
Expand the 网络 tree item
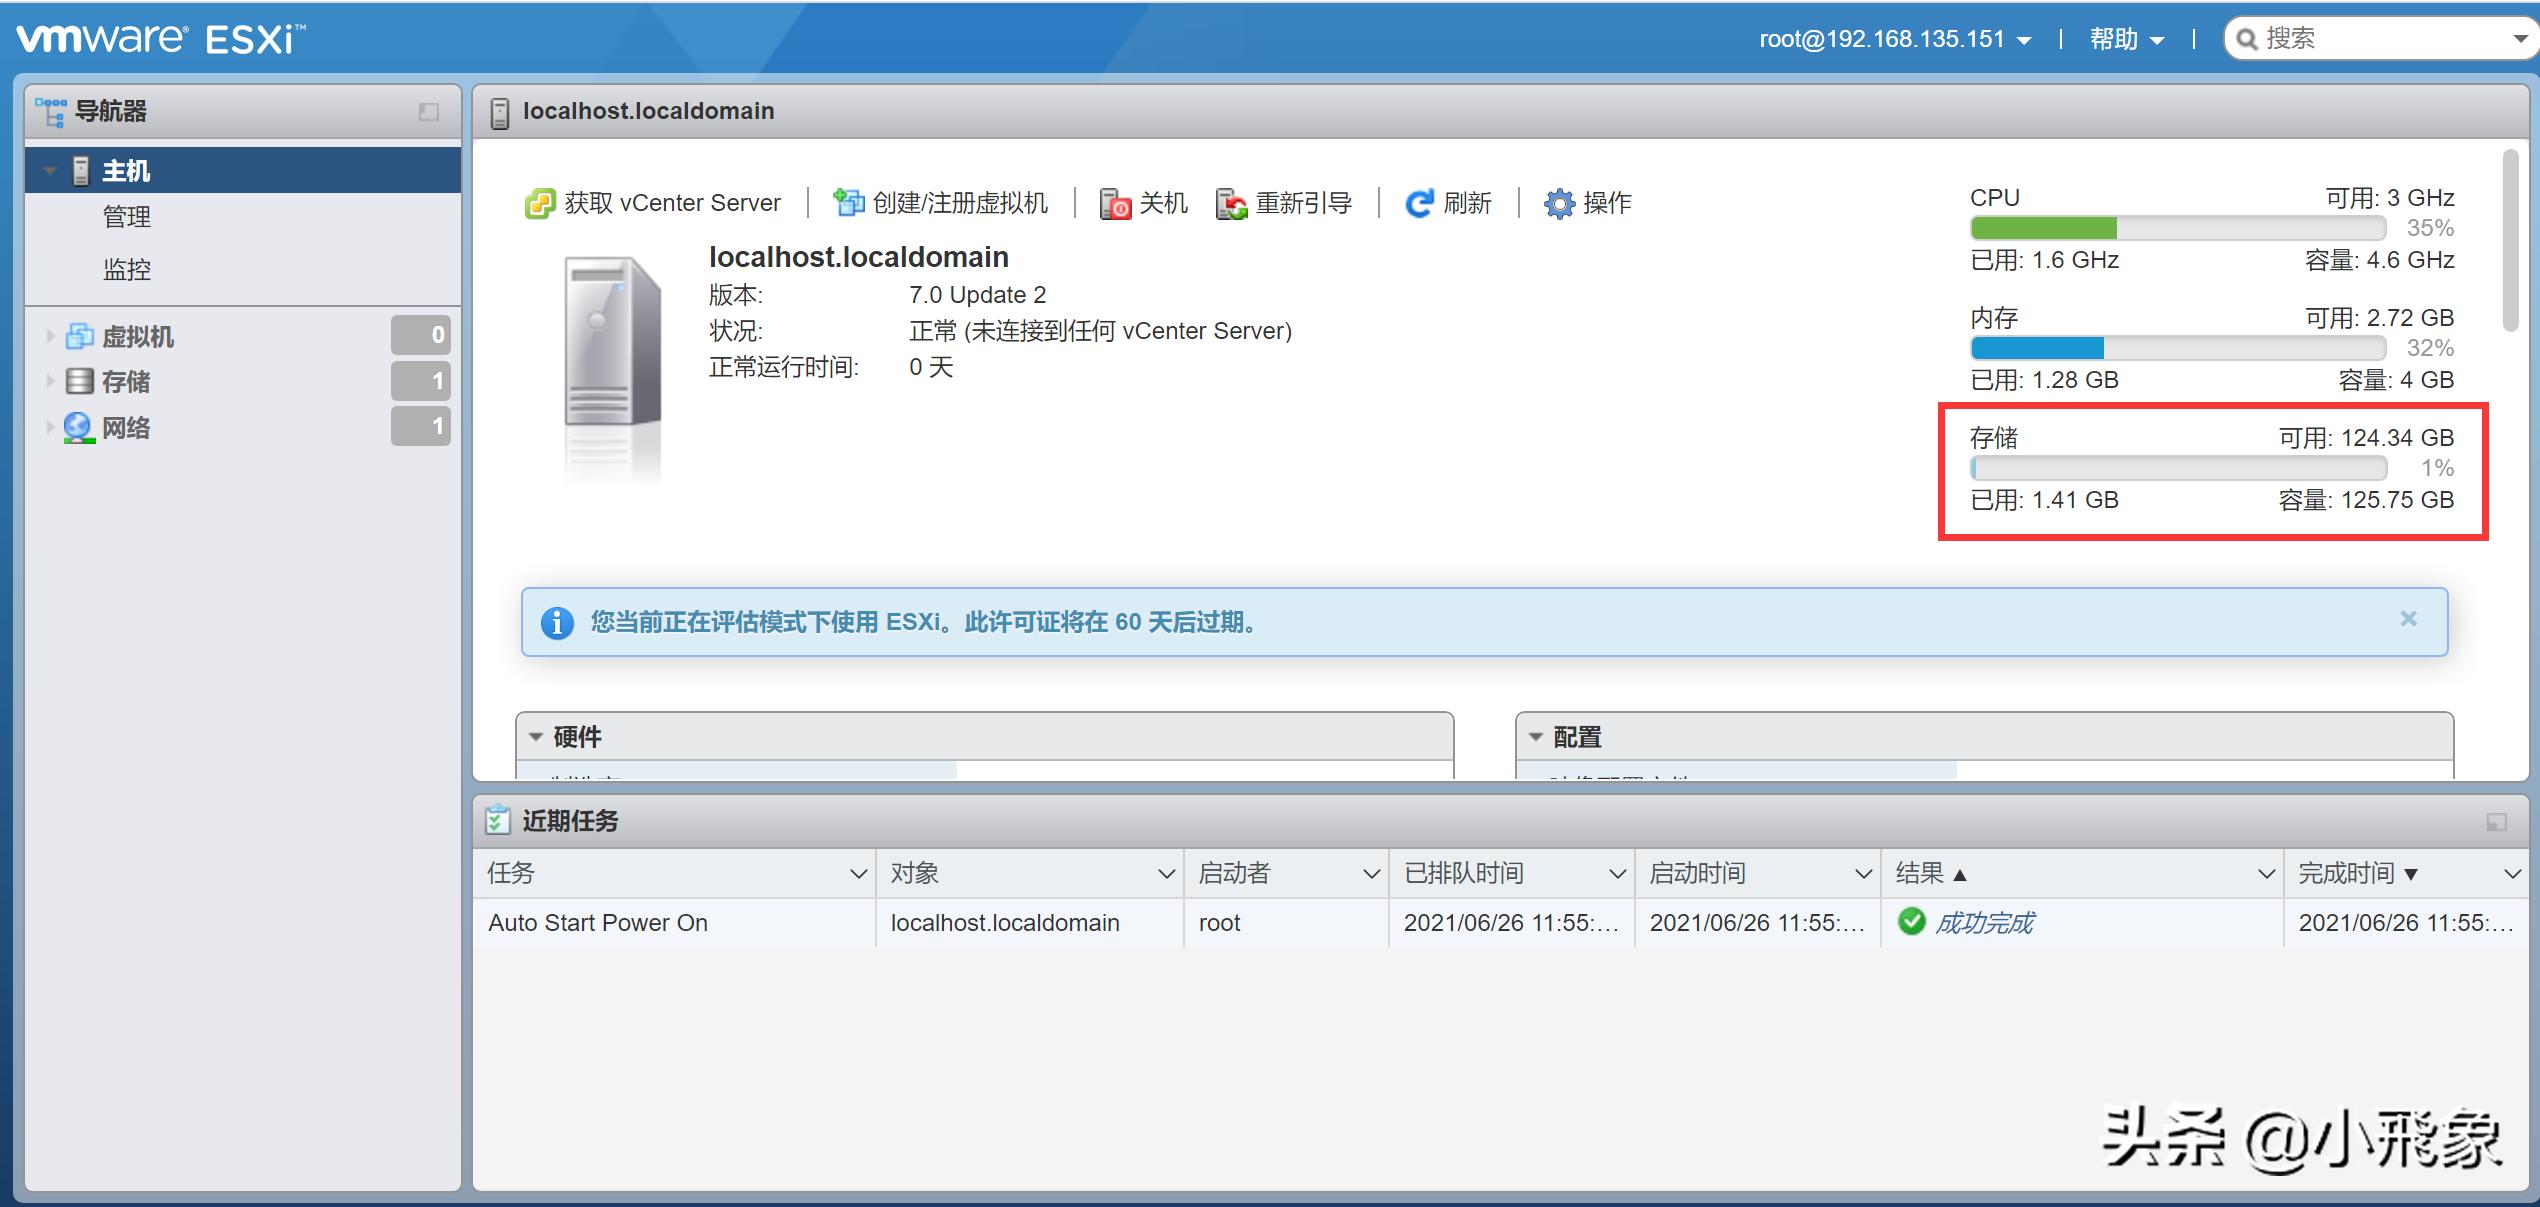[50, 427]
